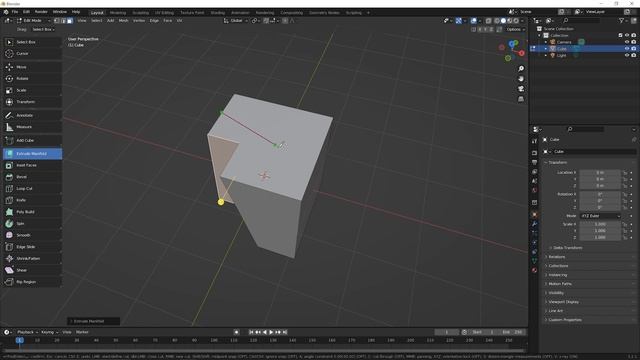This screenshot has height=360, width=640.
Task: Select the Scale tool
Action: pos(32,90)
